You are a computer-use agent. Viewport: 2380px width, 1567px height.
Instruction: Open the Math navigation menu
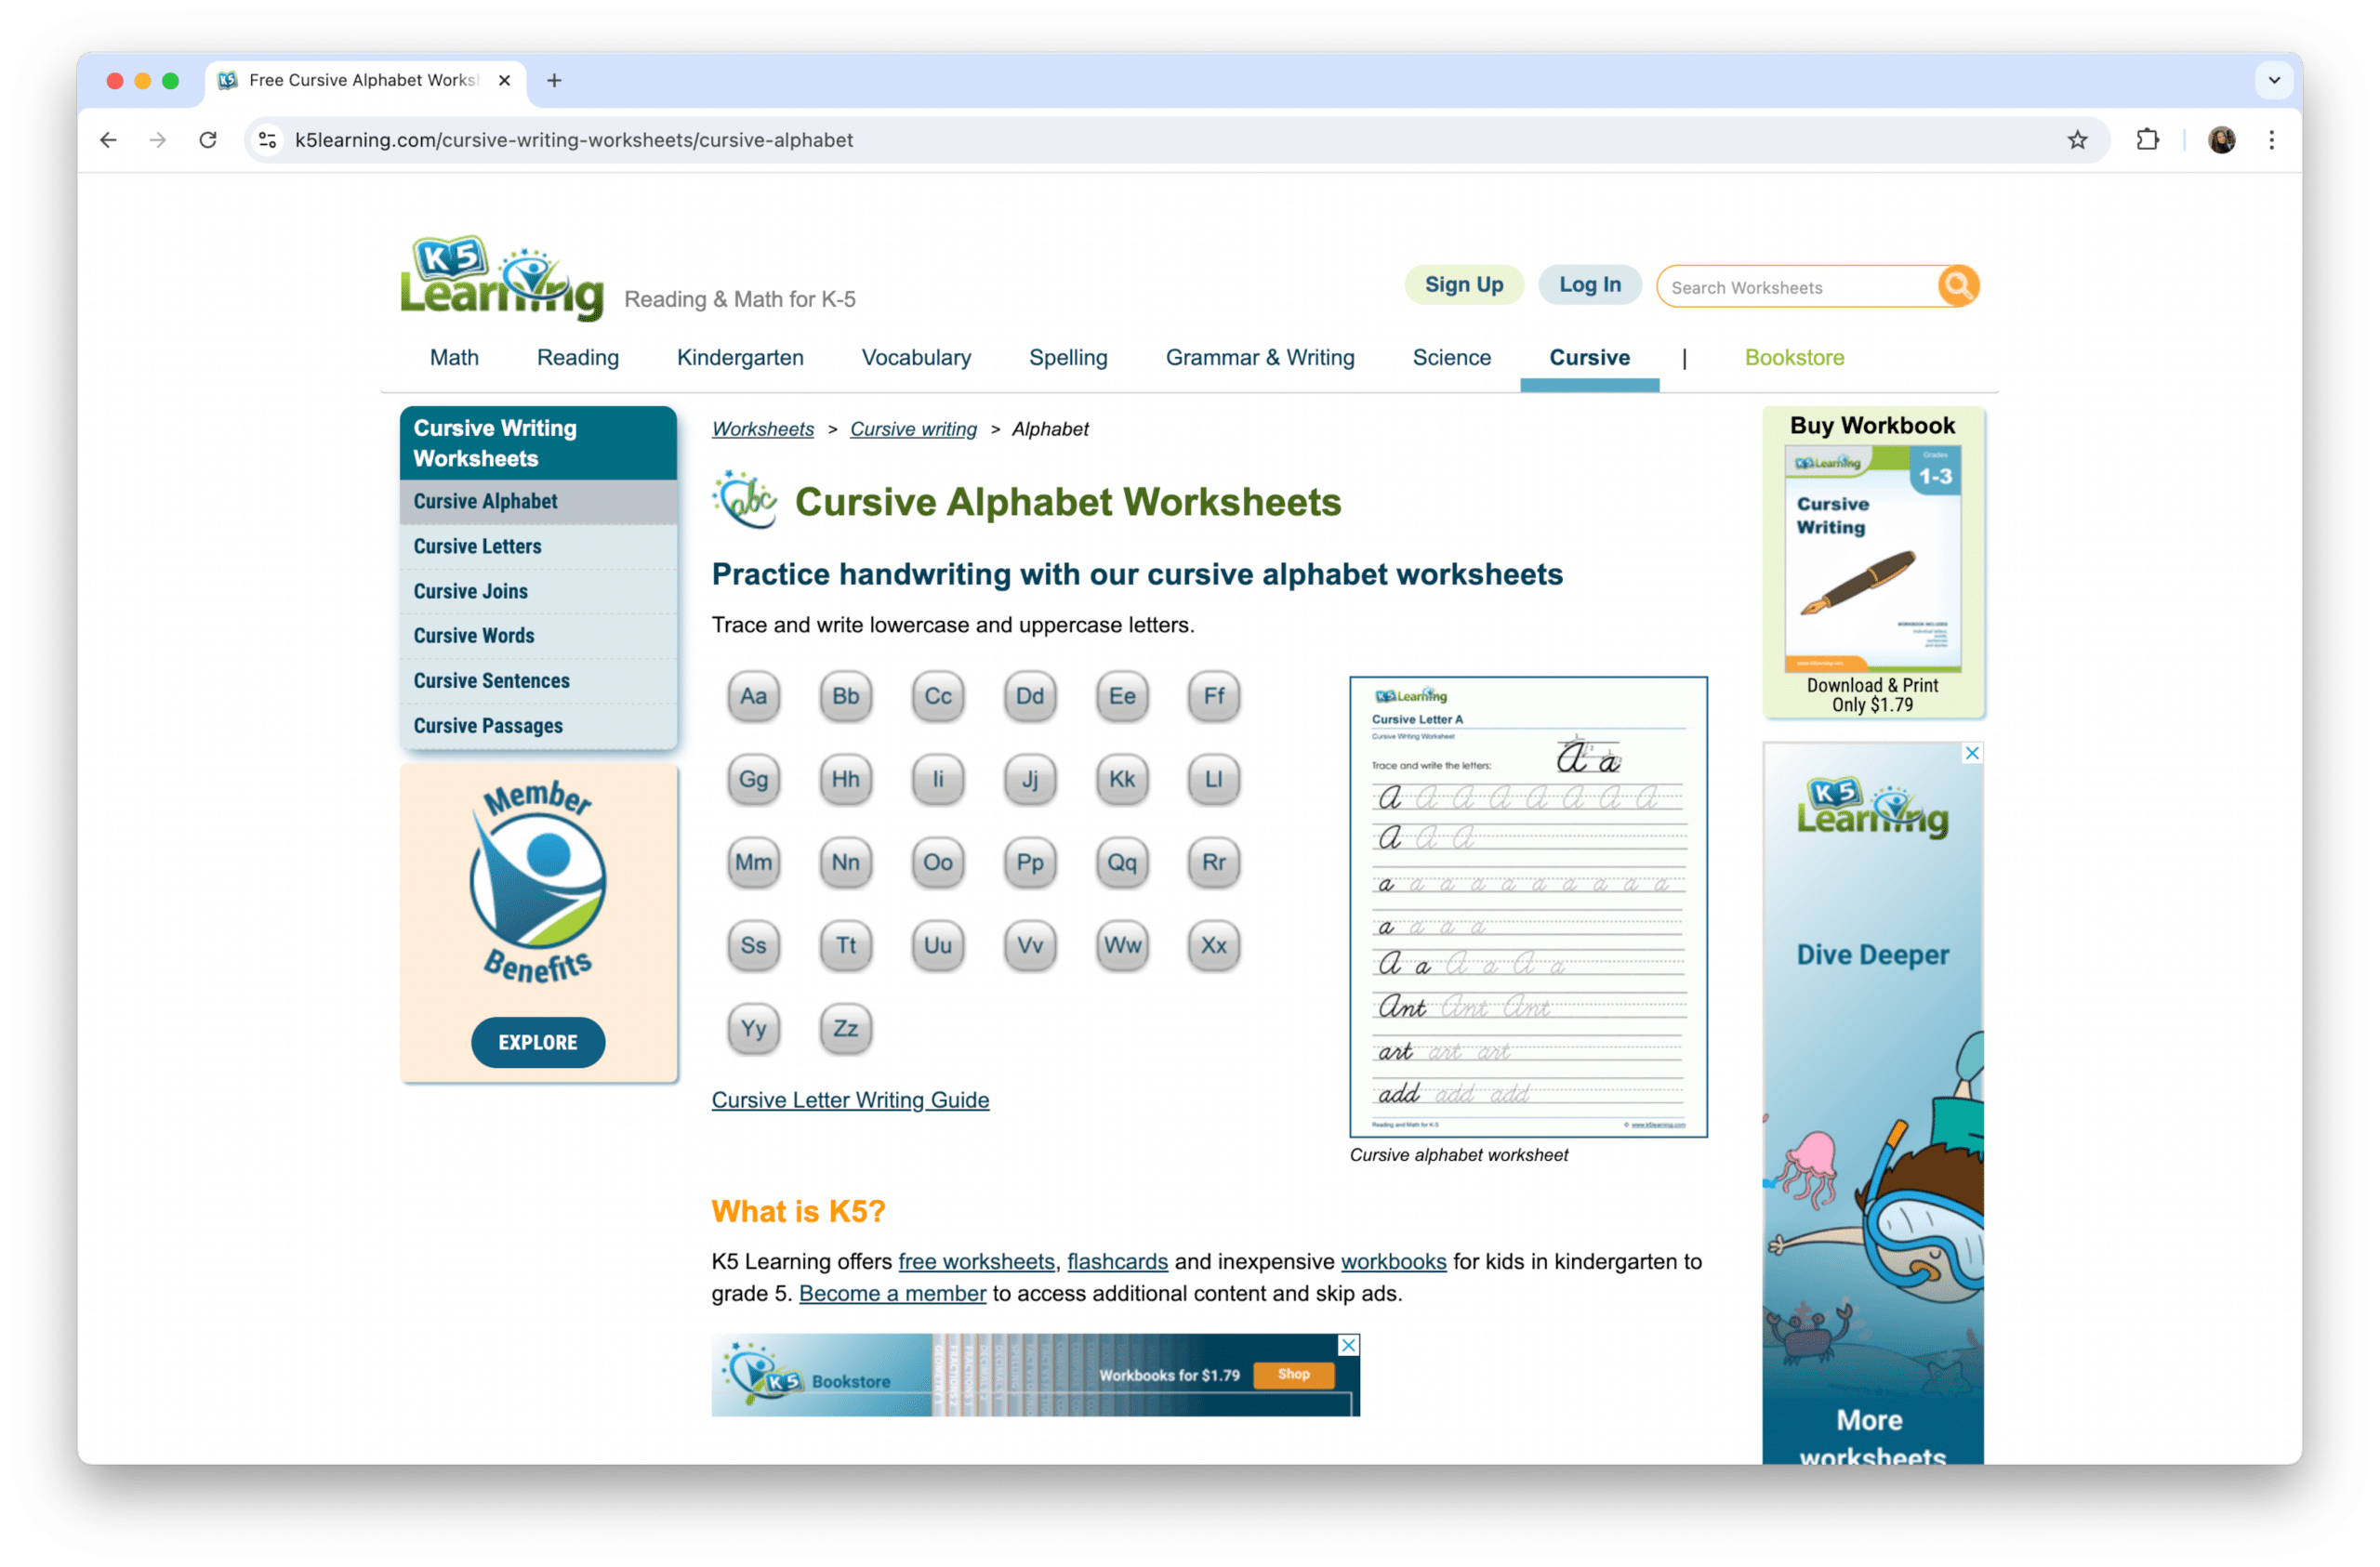[x=454, y=357]
